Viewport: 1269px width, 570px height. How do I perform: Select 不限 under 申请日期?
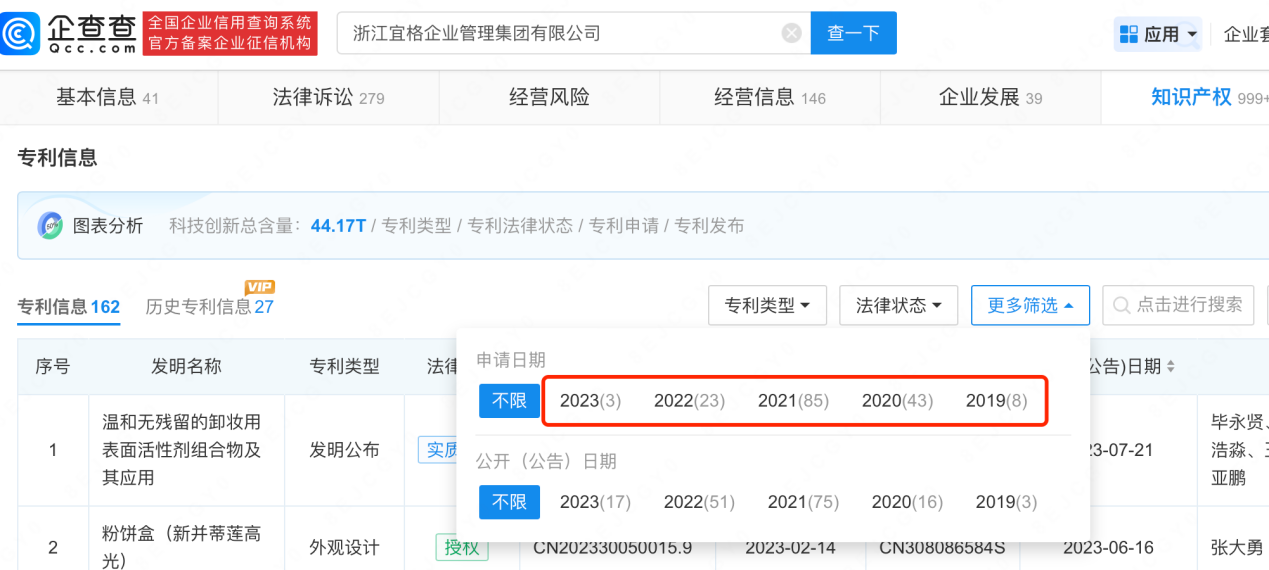(509, 401)
